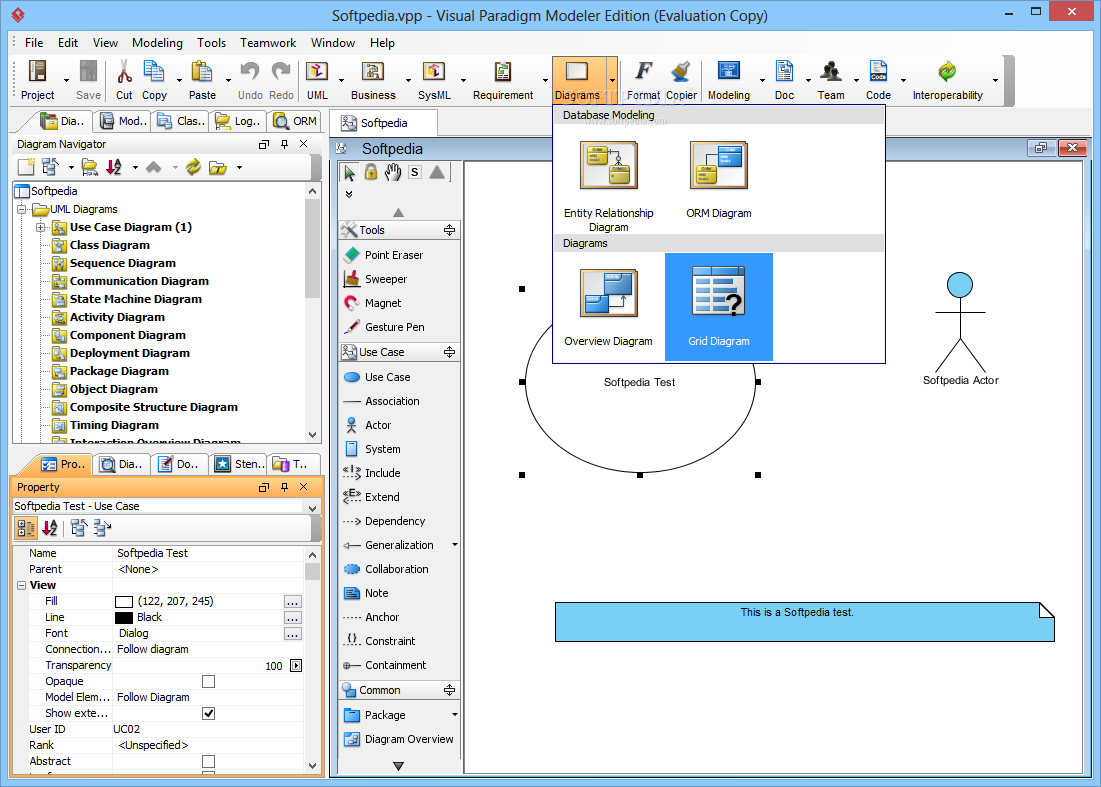
Task: Select ORM Diagram icon in popup
Action: click(x=718, y=166)
